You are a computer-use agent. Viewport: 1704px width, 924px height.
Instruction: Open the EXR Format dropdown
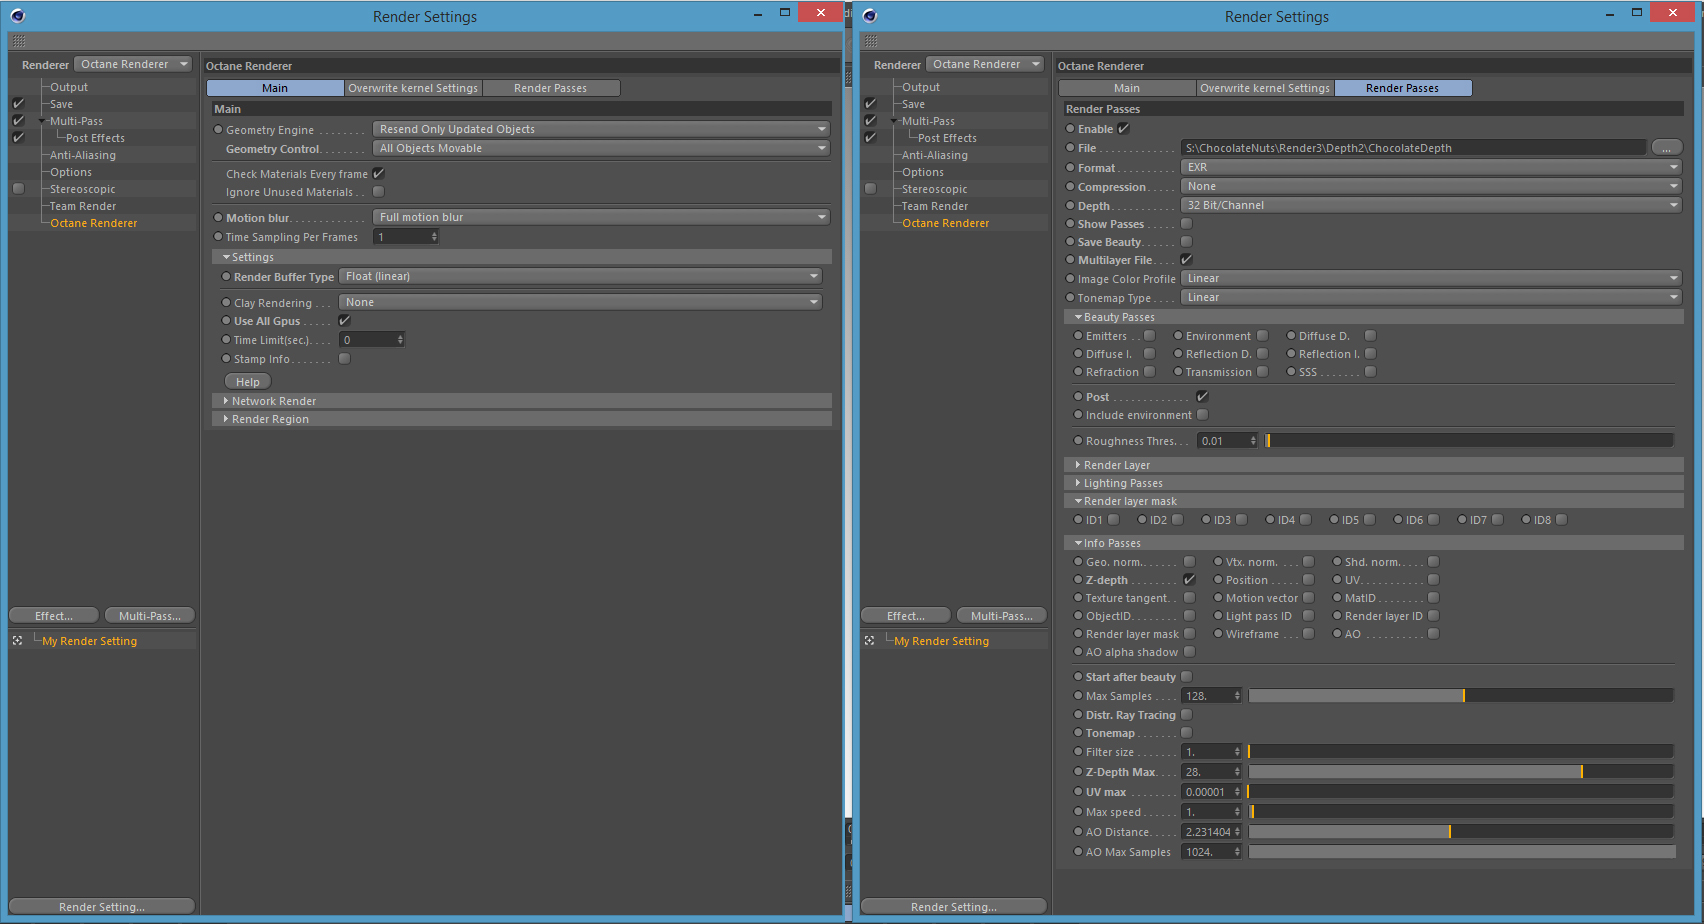pos(1431,167)
